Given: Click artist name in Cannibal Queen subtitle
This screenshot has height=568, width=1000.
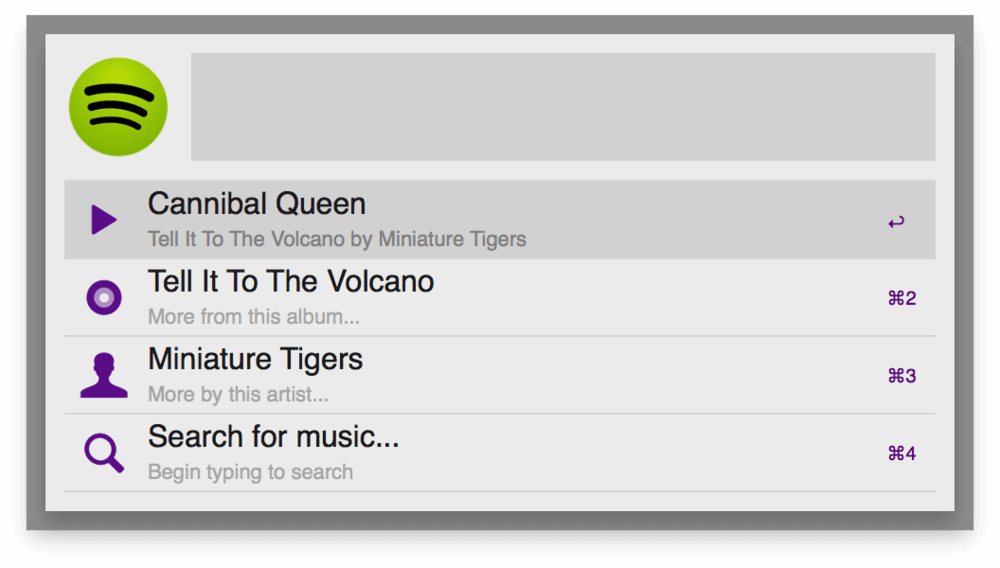Looking at the screenshot, I should pos(452,240).
